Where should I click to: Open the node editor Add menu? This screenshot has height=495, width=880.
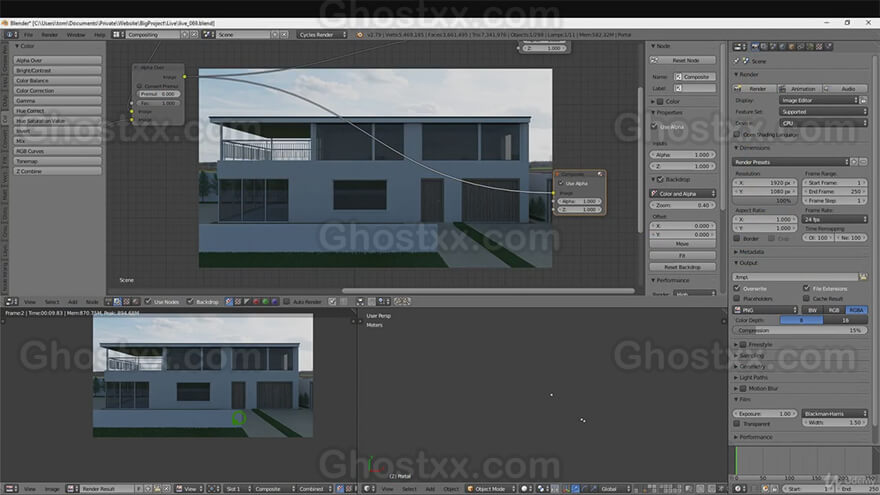(x=72, y=302)
